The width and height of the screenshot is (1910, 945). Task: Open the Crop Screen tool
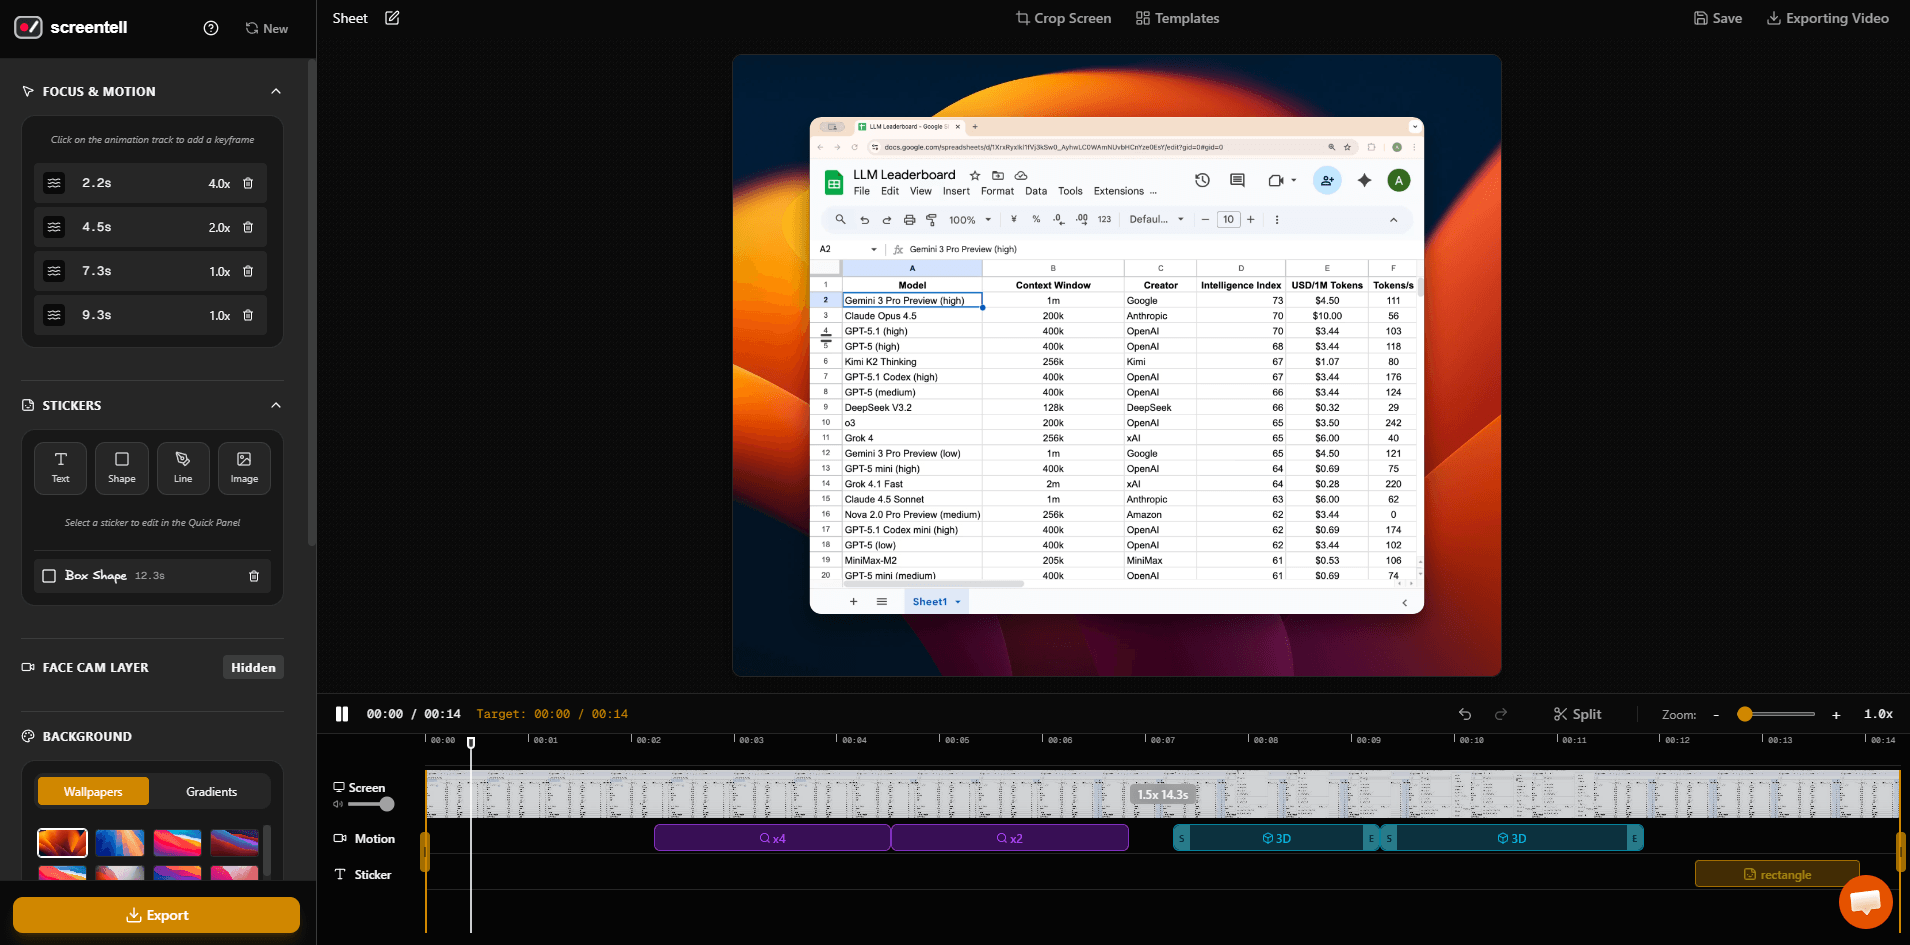[x=1063, y=18]
